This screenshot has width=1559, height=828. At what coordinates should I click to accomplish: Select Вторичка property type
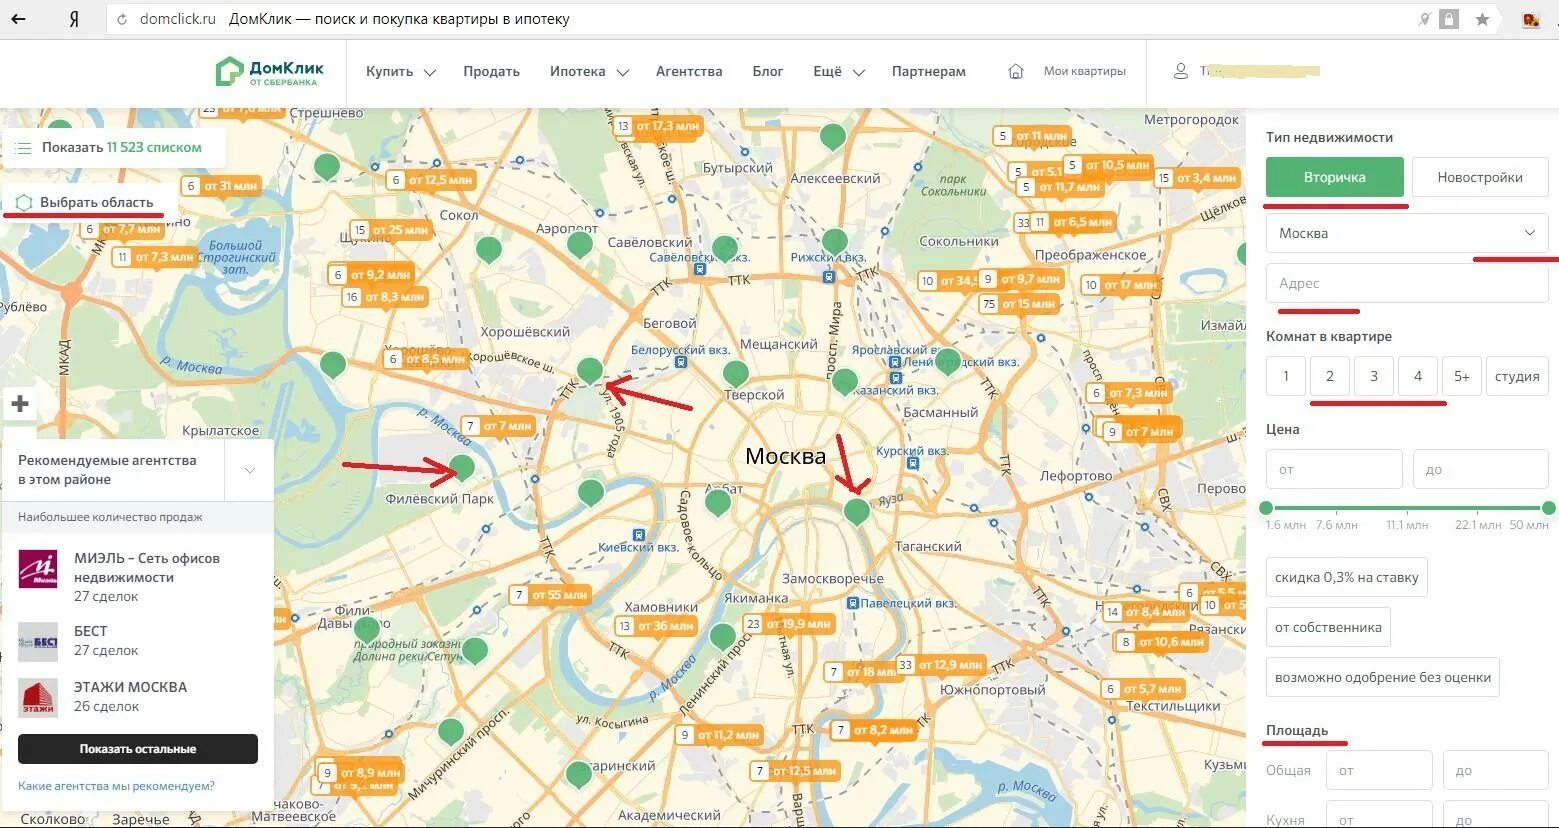tap(1334, 177)
